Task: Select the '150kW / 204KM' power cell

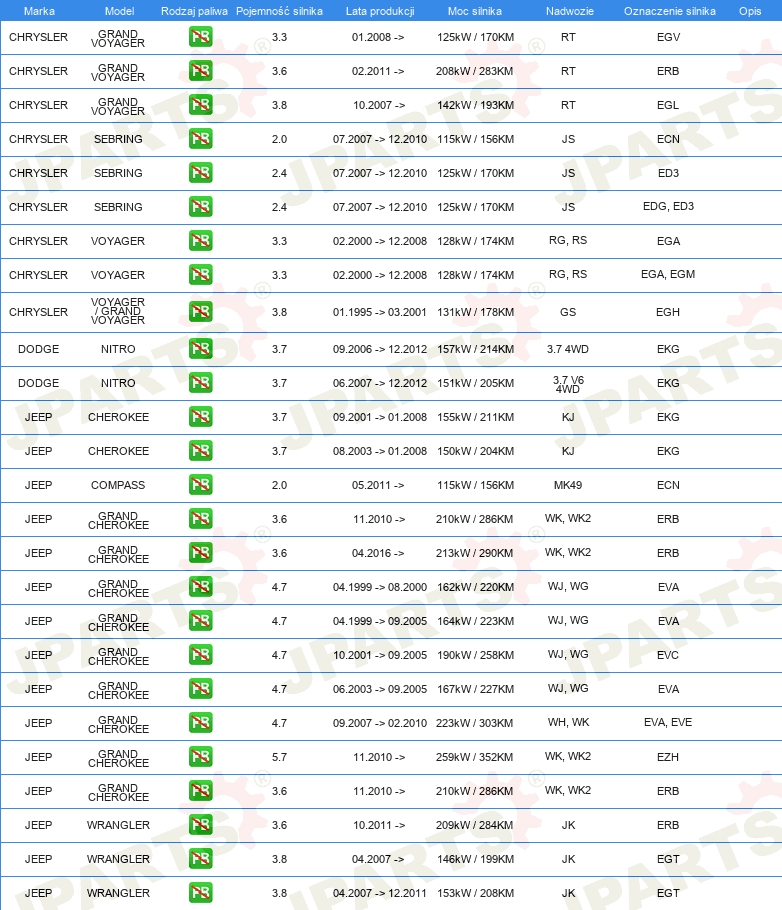Action: pos(475,451)
